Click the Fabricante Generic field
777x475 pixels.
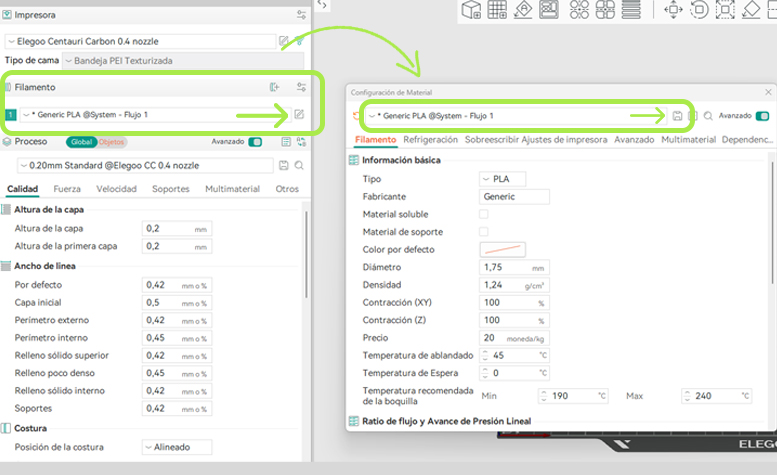[514, 197]
